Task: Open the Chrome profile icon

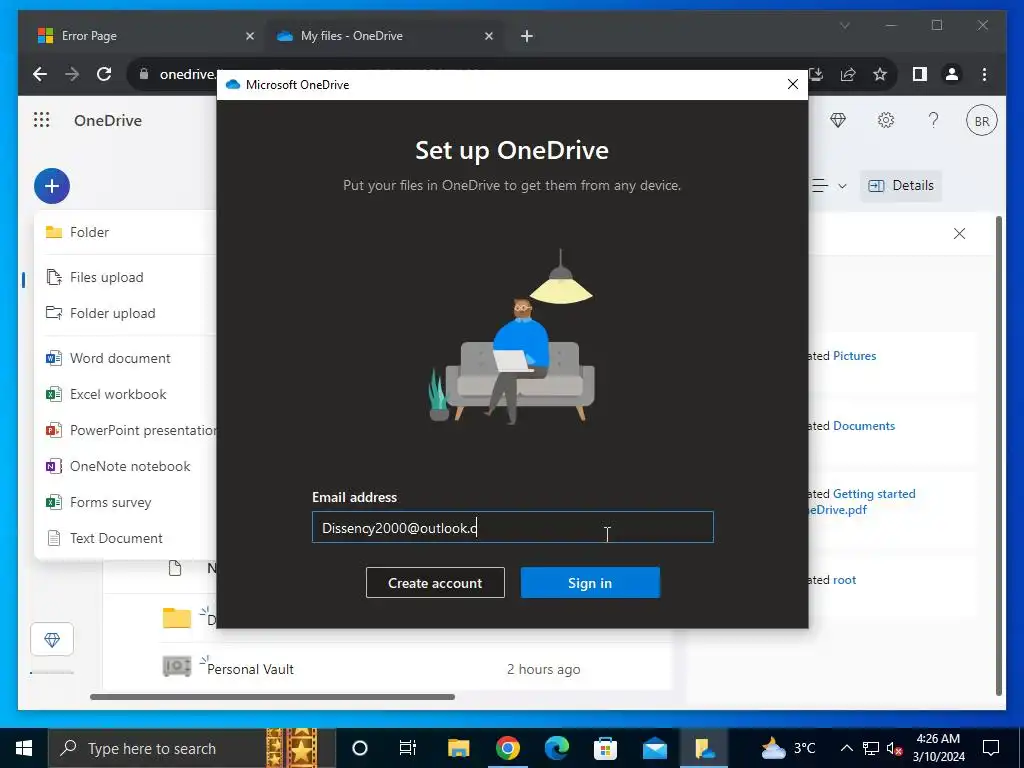Action: point(952,74)
